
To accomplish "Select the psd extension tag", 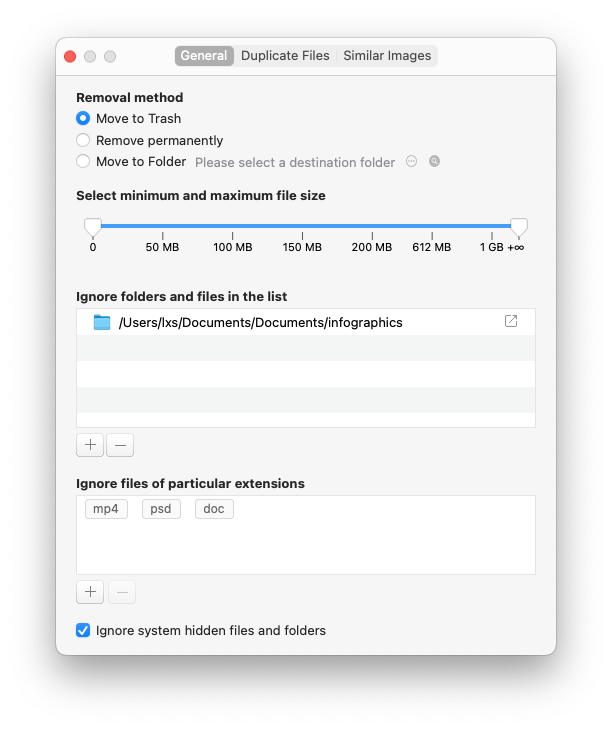I will pyautogui.click(x=161, y=509).
